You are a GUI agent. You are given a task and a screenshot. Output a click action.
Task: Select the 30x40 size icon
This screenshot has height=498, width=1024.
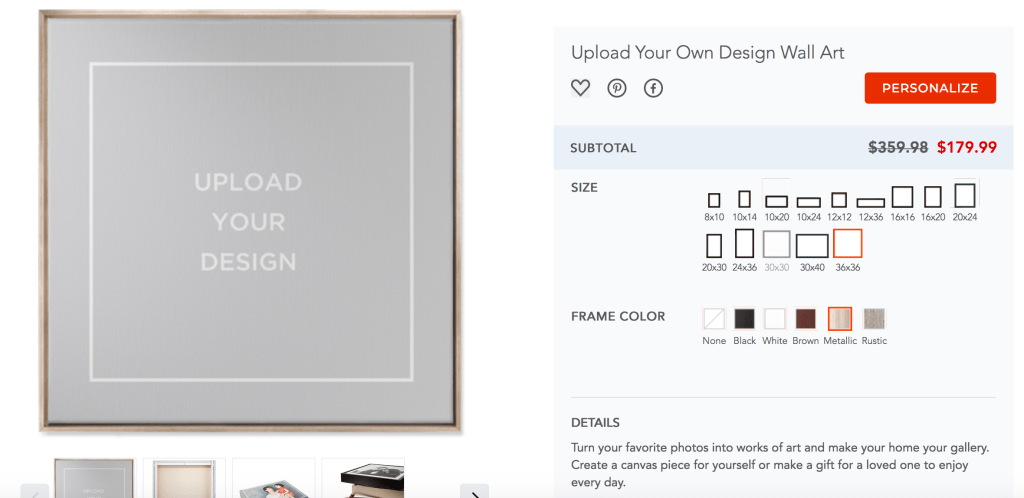[812, 245]
